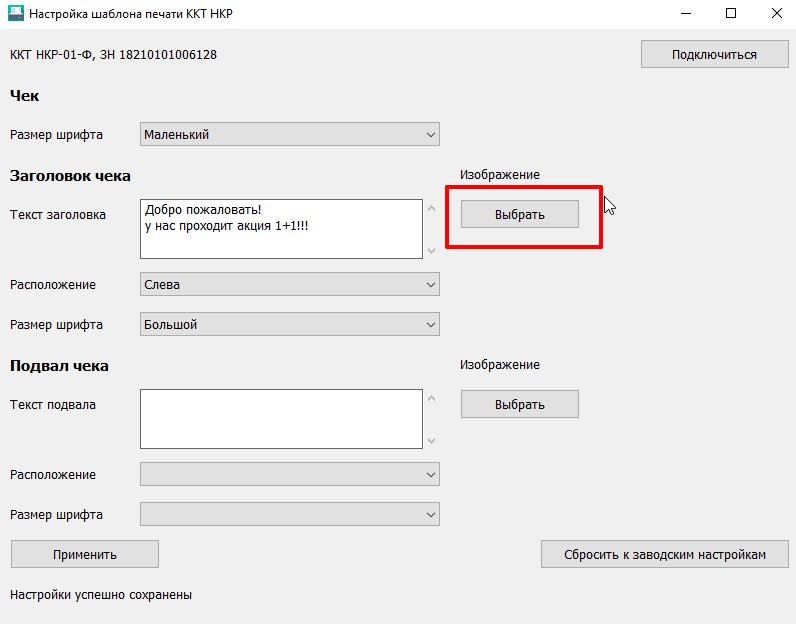Click header text scroll down arrow
This screenshot has width=796, height=624.
pyautogui.click(x=432, y=250)
